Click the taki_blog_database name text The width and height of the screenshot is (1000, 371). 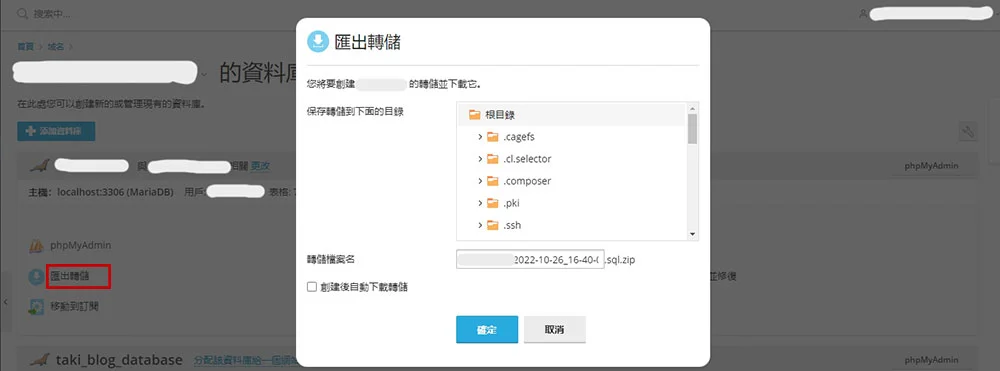(x=119, y=360)
